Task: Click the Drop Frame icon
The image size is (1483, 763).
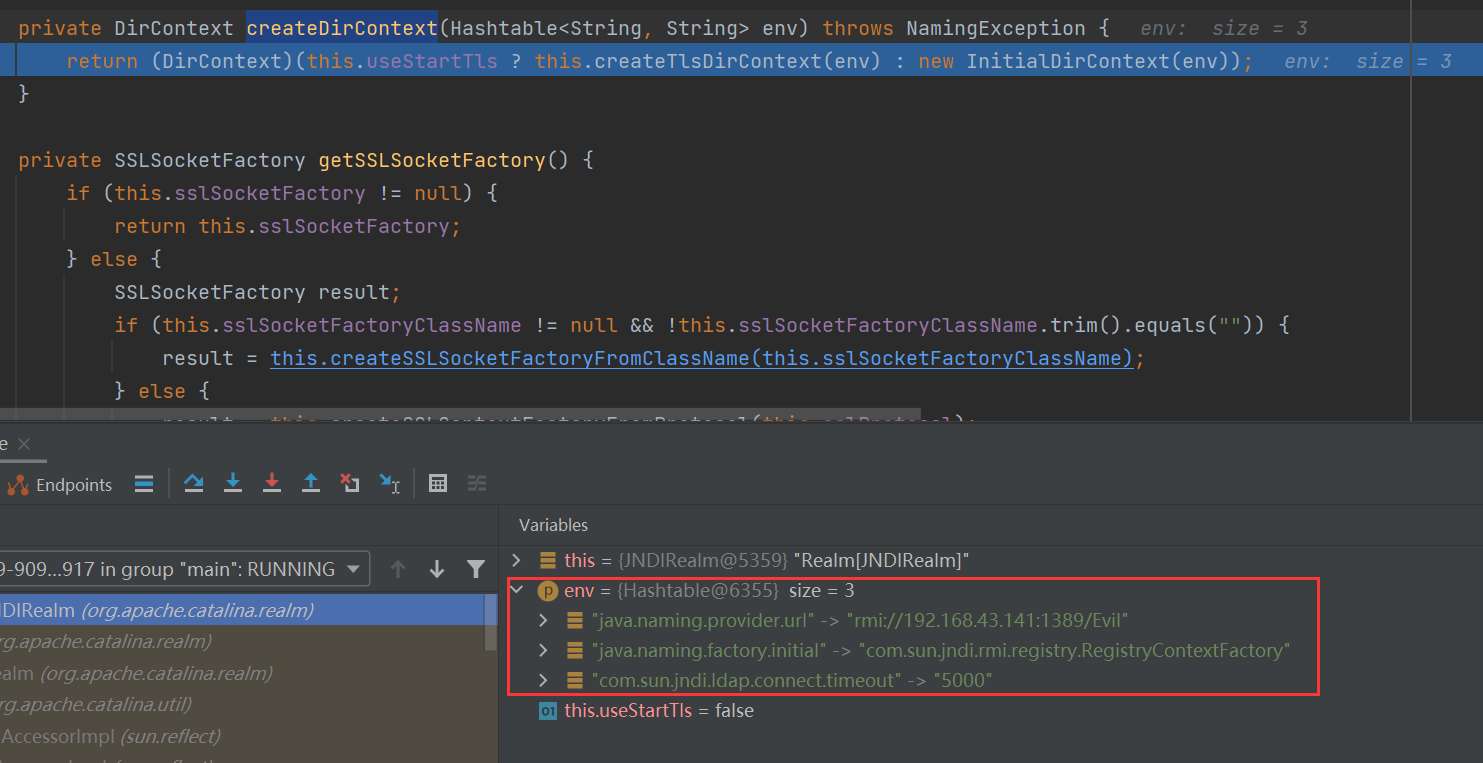Action: [350, 483]
